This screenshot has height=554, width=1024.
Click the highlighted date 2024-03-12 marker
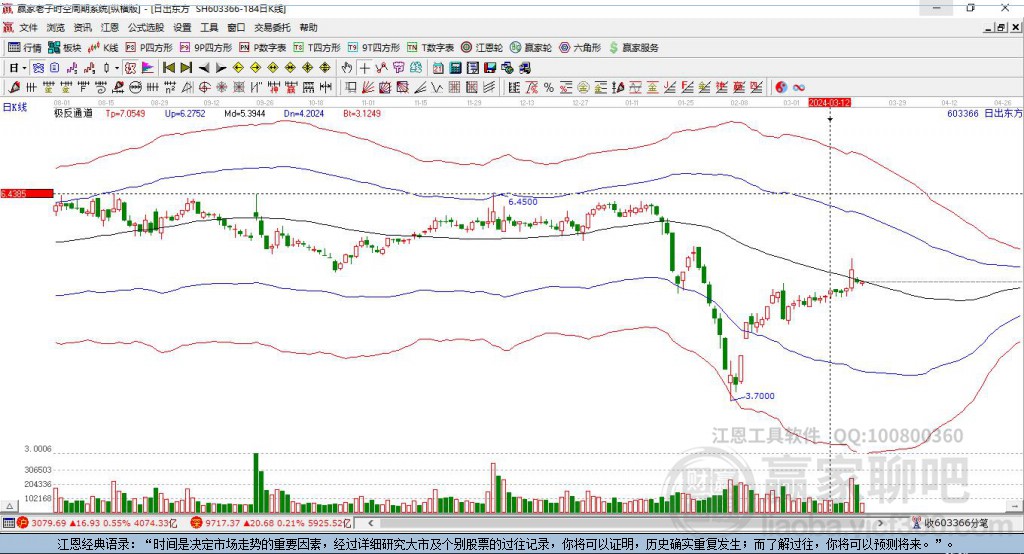tap(829, 103)
